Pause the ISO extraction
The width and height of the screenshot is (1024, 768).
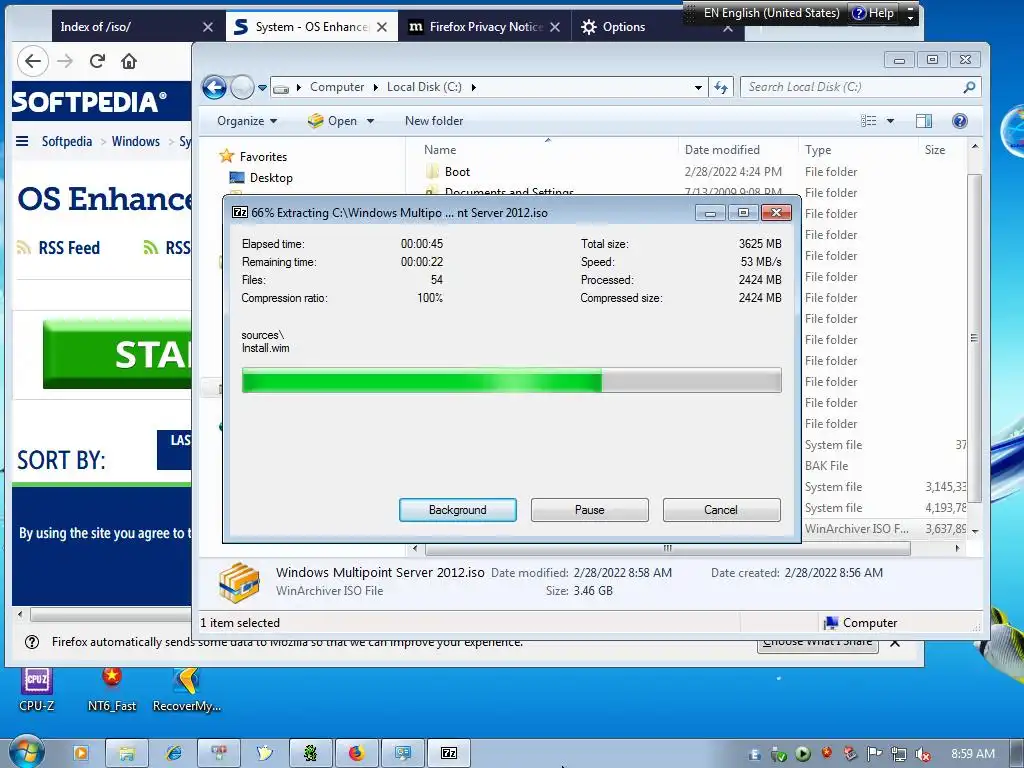tap(589, 510)
